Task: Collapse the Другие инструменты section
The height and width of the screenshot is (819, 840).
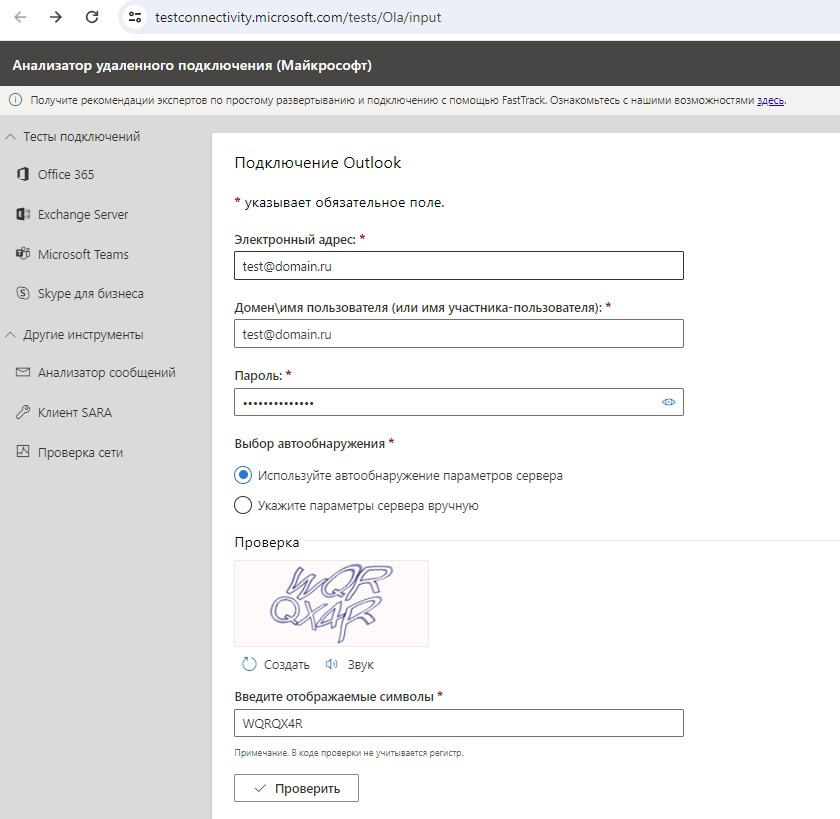Action: pyautogui.click(x=11, y=335)
